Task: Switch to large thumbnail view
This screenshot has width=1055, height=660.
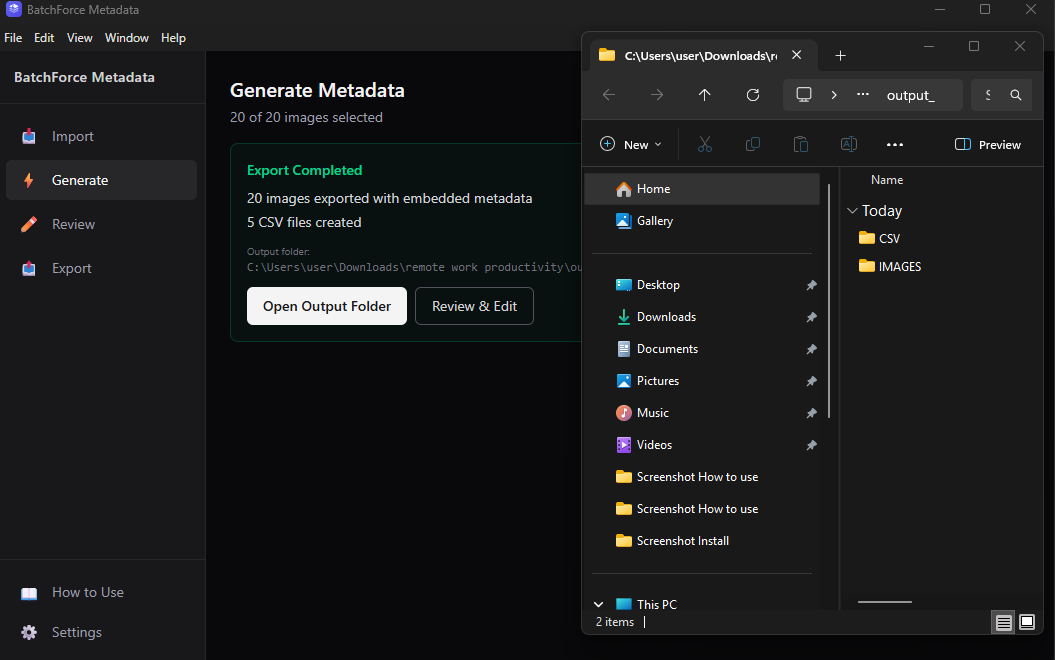Action: pos(1027,622)
